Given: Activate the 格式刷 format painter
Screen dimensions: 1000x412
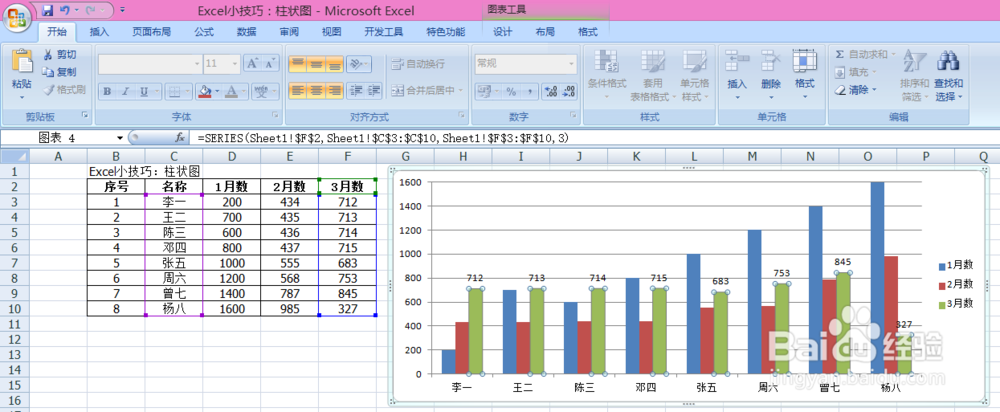Looking at the screenshot, I should pyautogui.click(x=64, y=90).
